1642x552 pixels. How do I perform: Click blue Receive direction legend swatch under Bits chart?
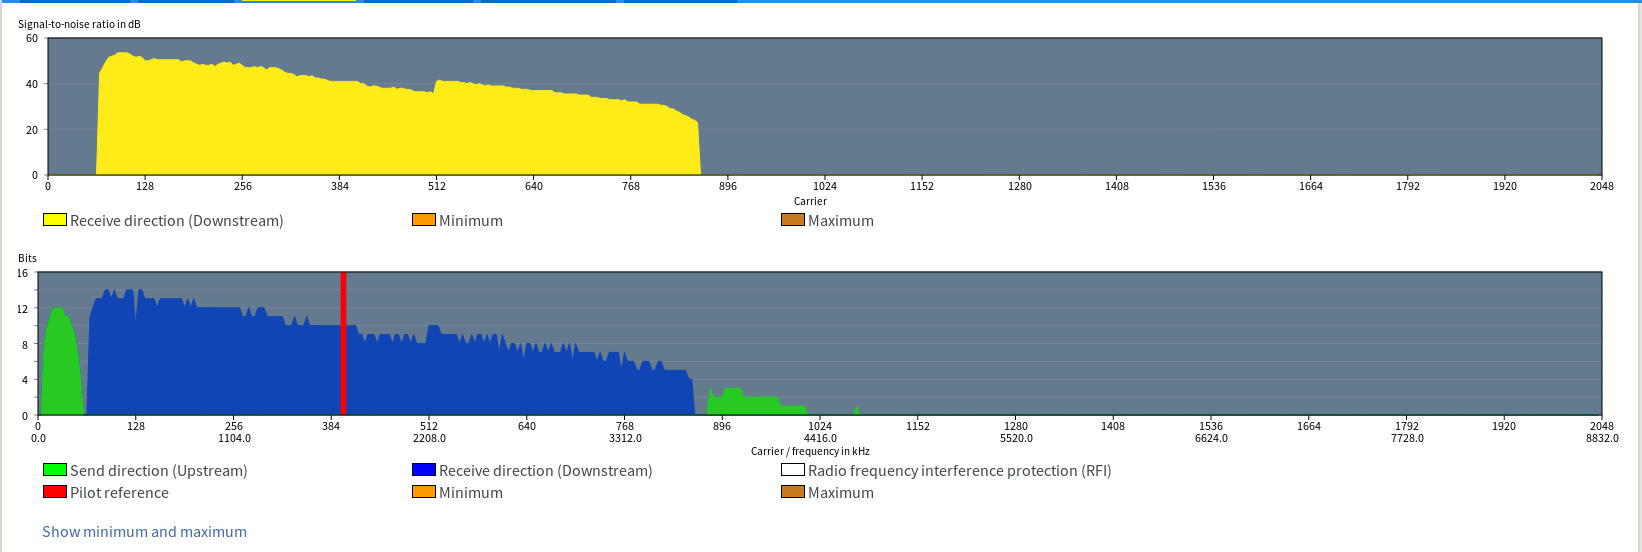424,470
